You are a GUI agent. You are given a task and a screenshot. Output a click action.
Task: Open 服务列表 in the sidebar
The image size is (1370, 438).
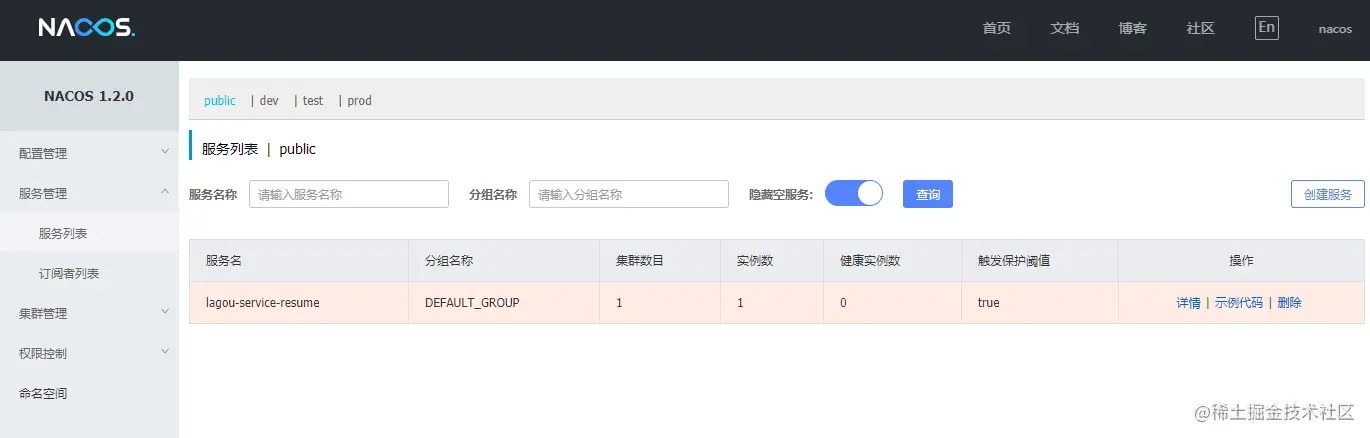pos(63,233)
